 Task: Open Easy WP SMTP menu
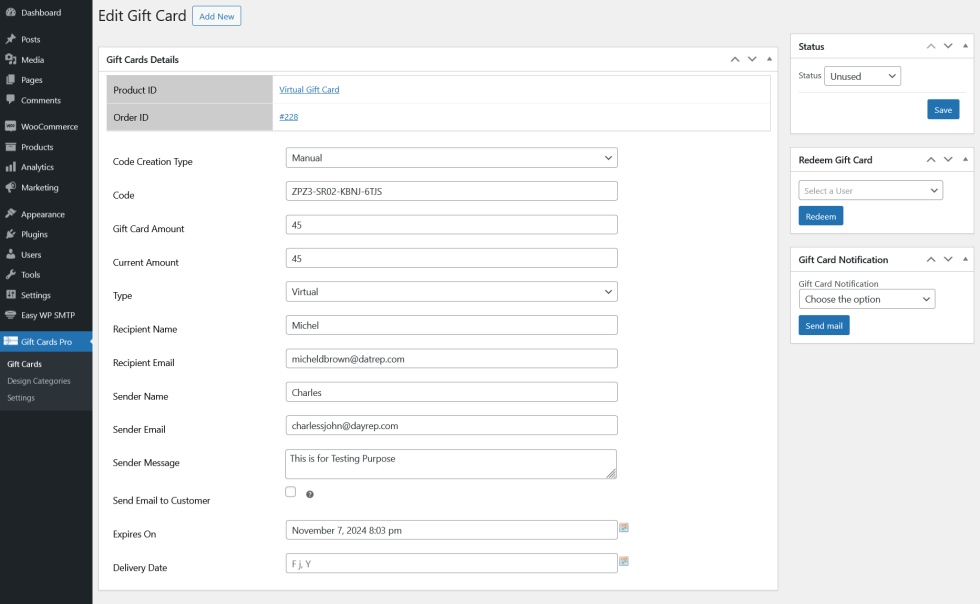click(47, 315)
